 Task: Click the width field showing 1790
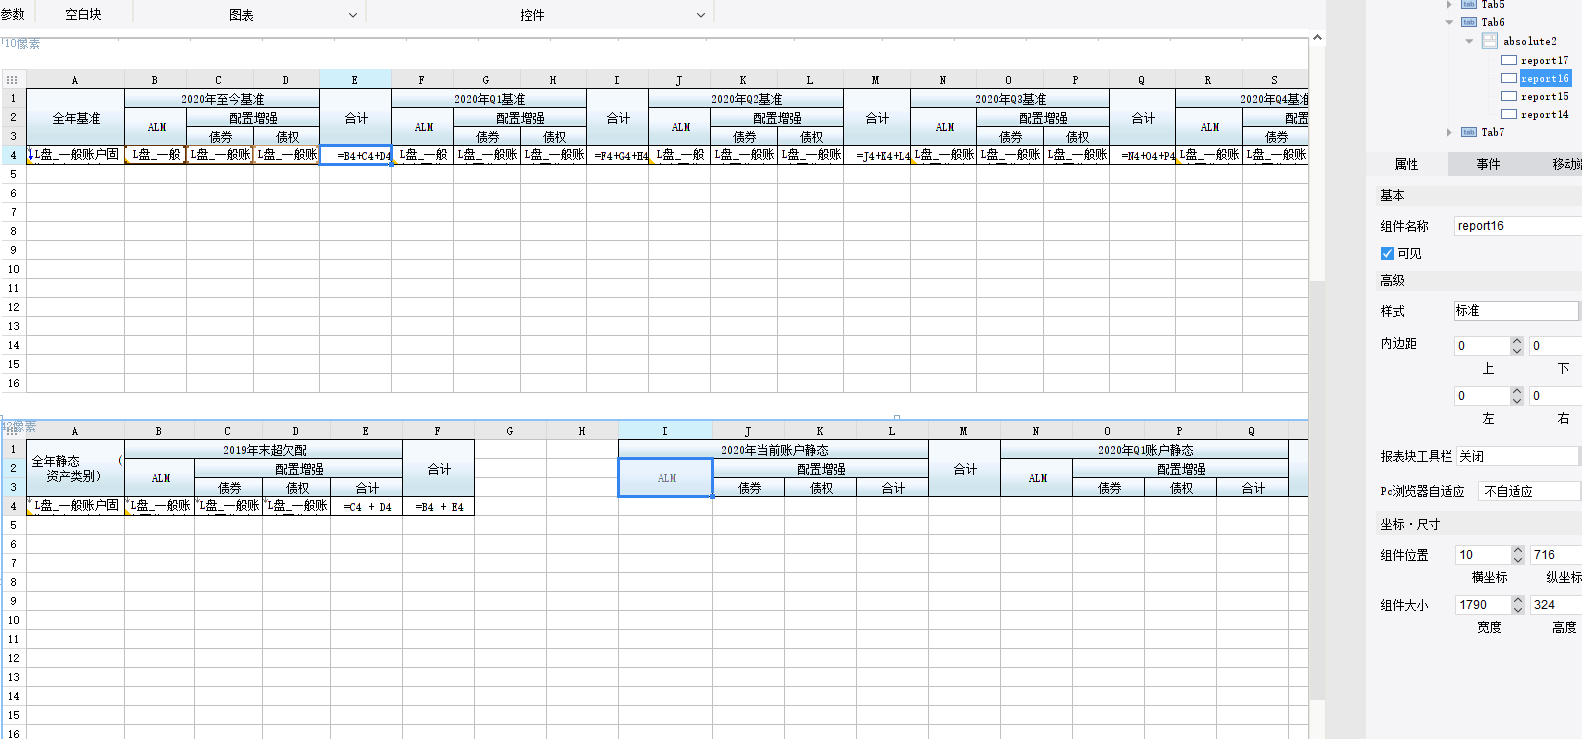tap(1483, 605)
